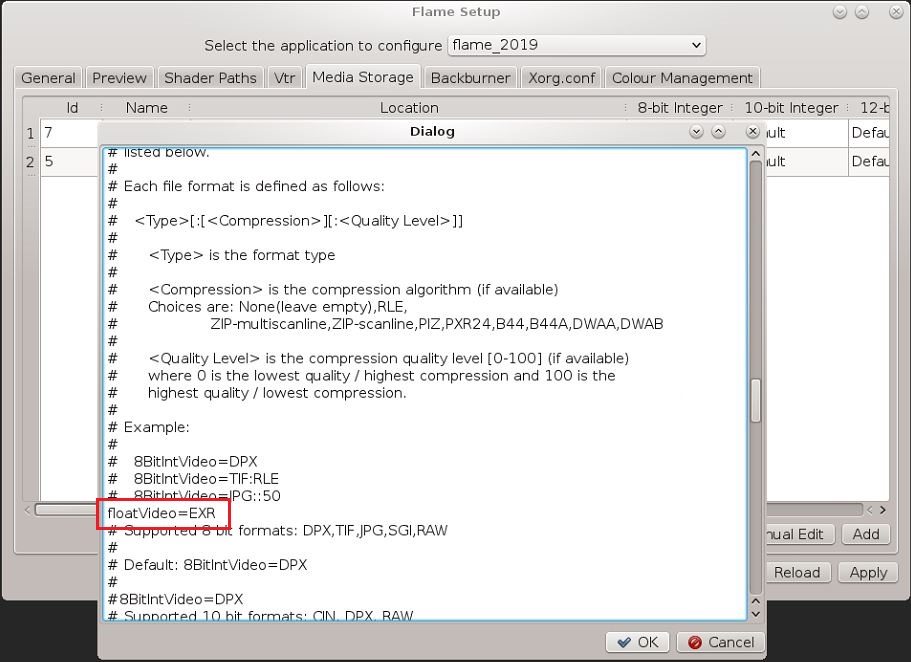This screenshot has height=662, width=911.
Task: Click the roll-up chevron on Flame Setup titlebar
Action: click(x=861, y=12)
